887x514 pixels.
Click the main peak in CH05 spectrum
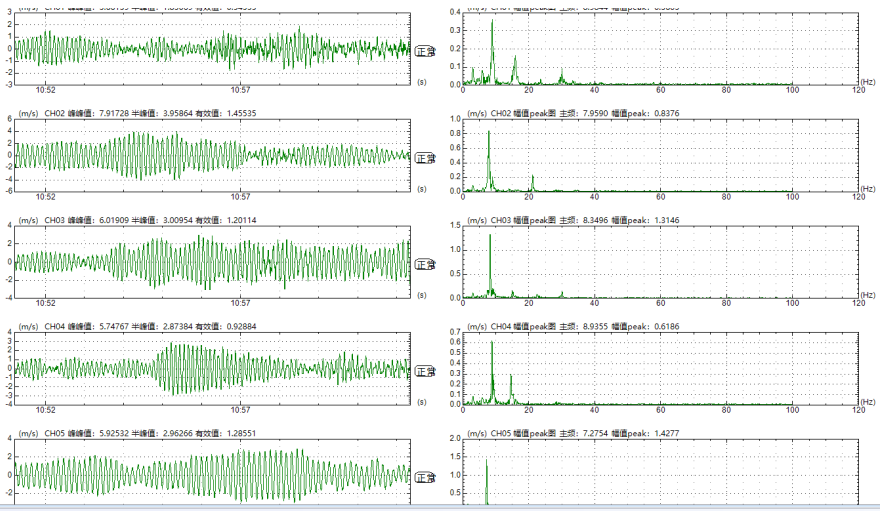tap(487, 462)
